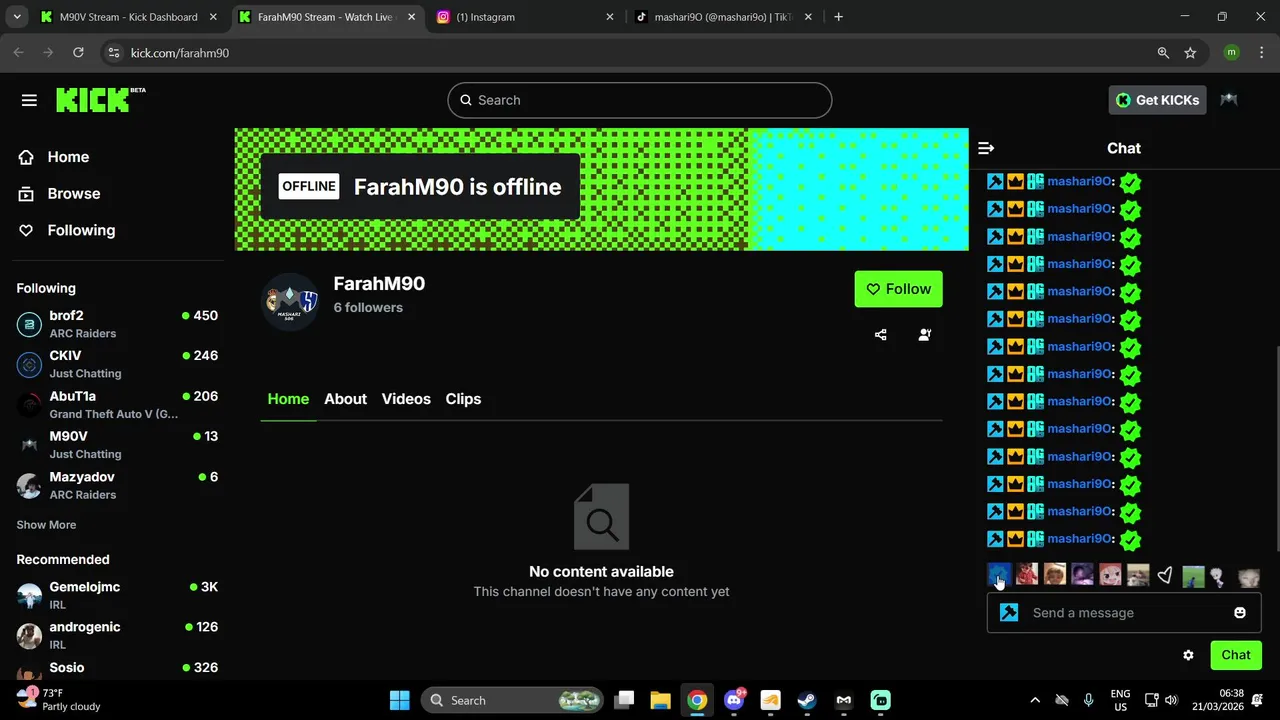The height and width of the screenshot is (720, 1280).
Task: Click the Get KICKs button
Action: pyautogui.click(x=1157, y=100)
